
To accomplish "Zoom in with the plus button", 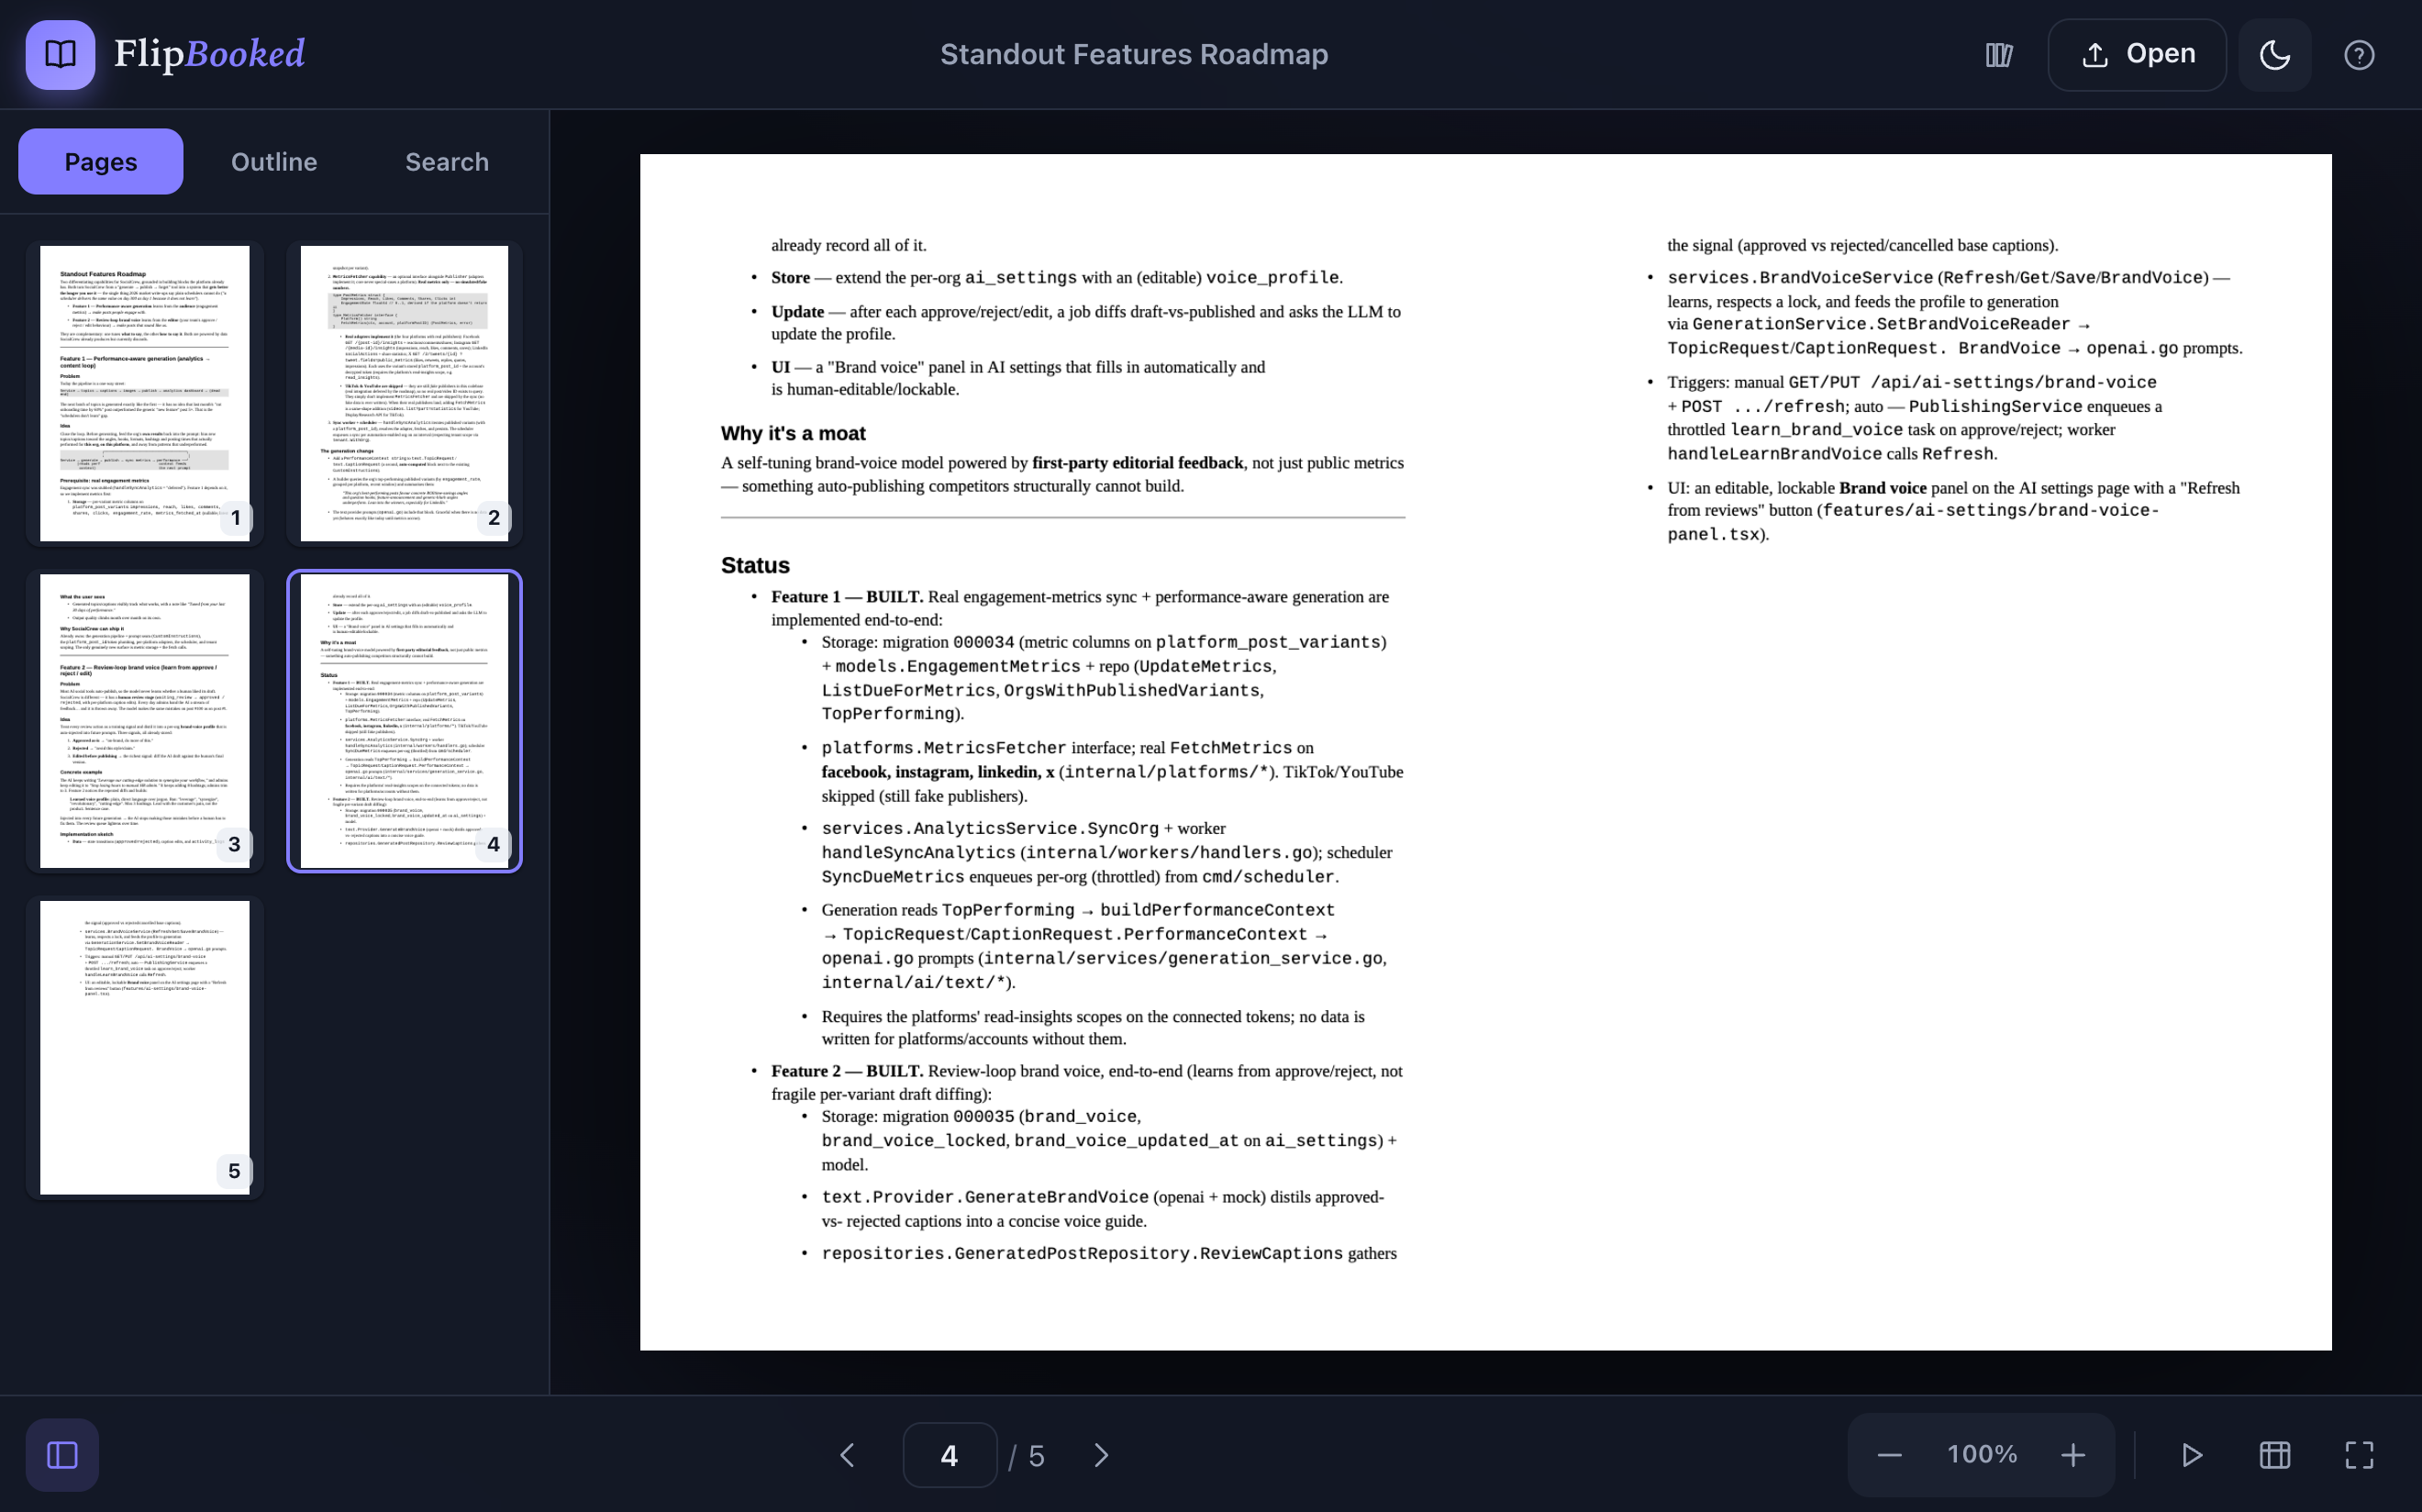I will (x=2073, y=1454).
